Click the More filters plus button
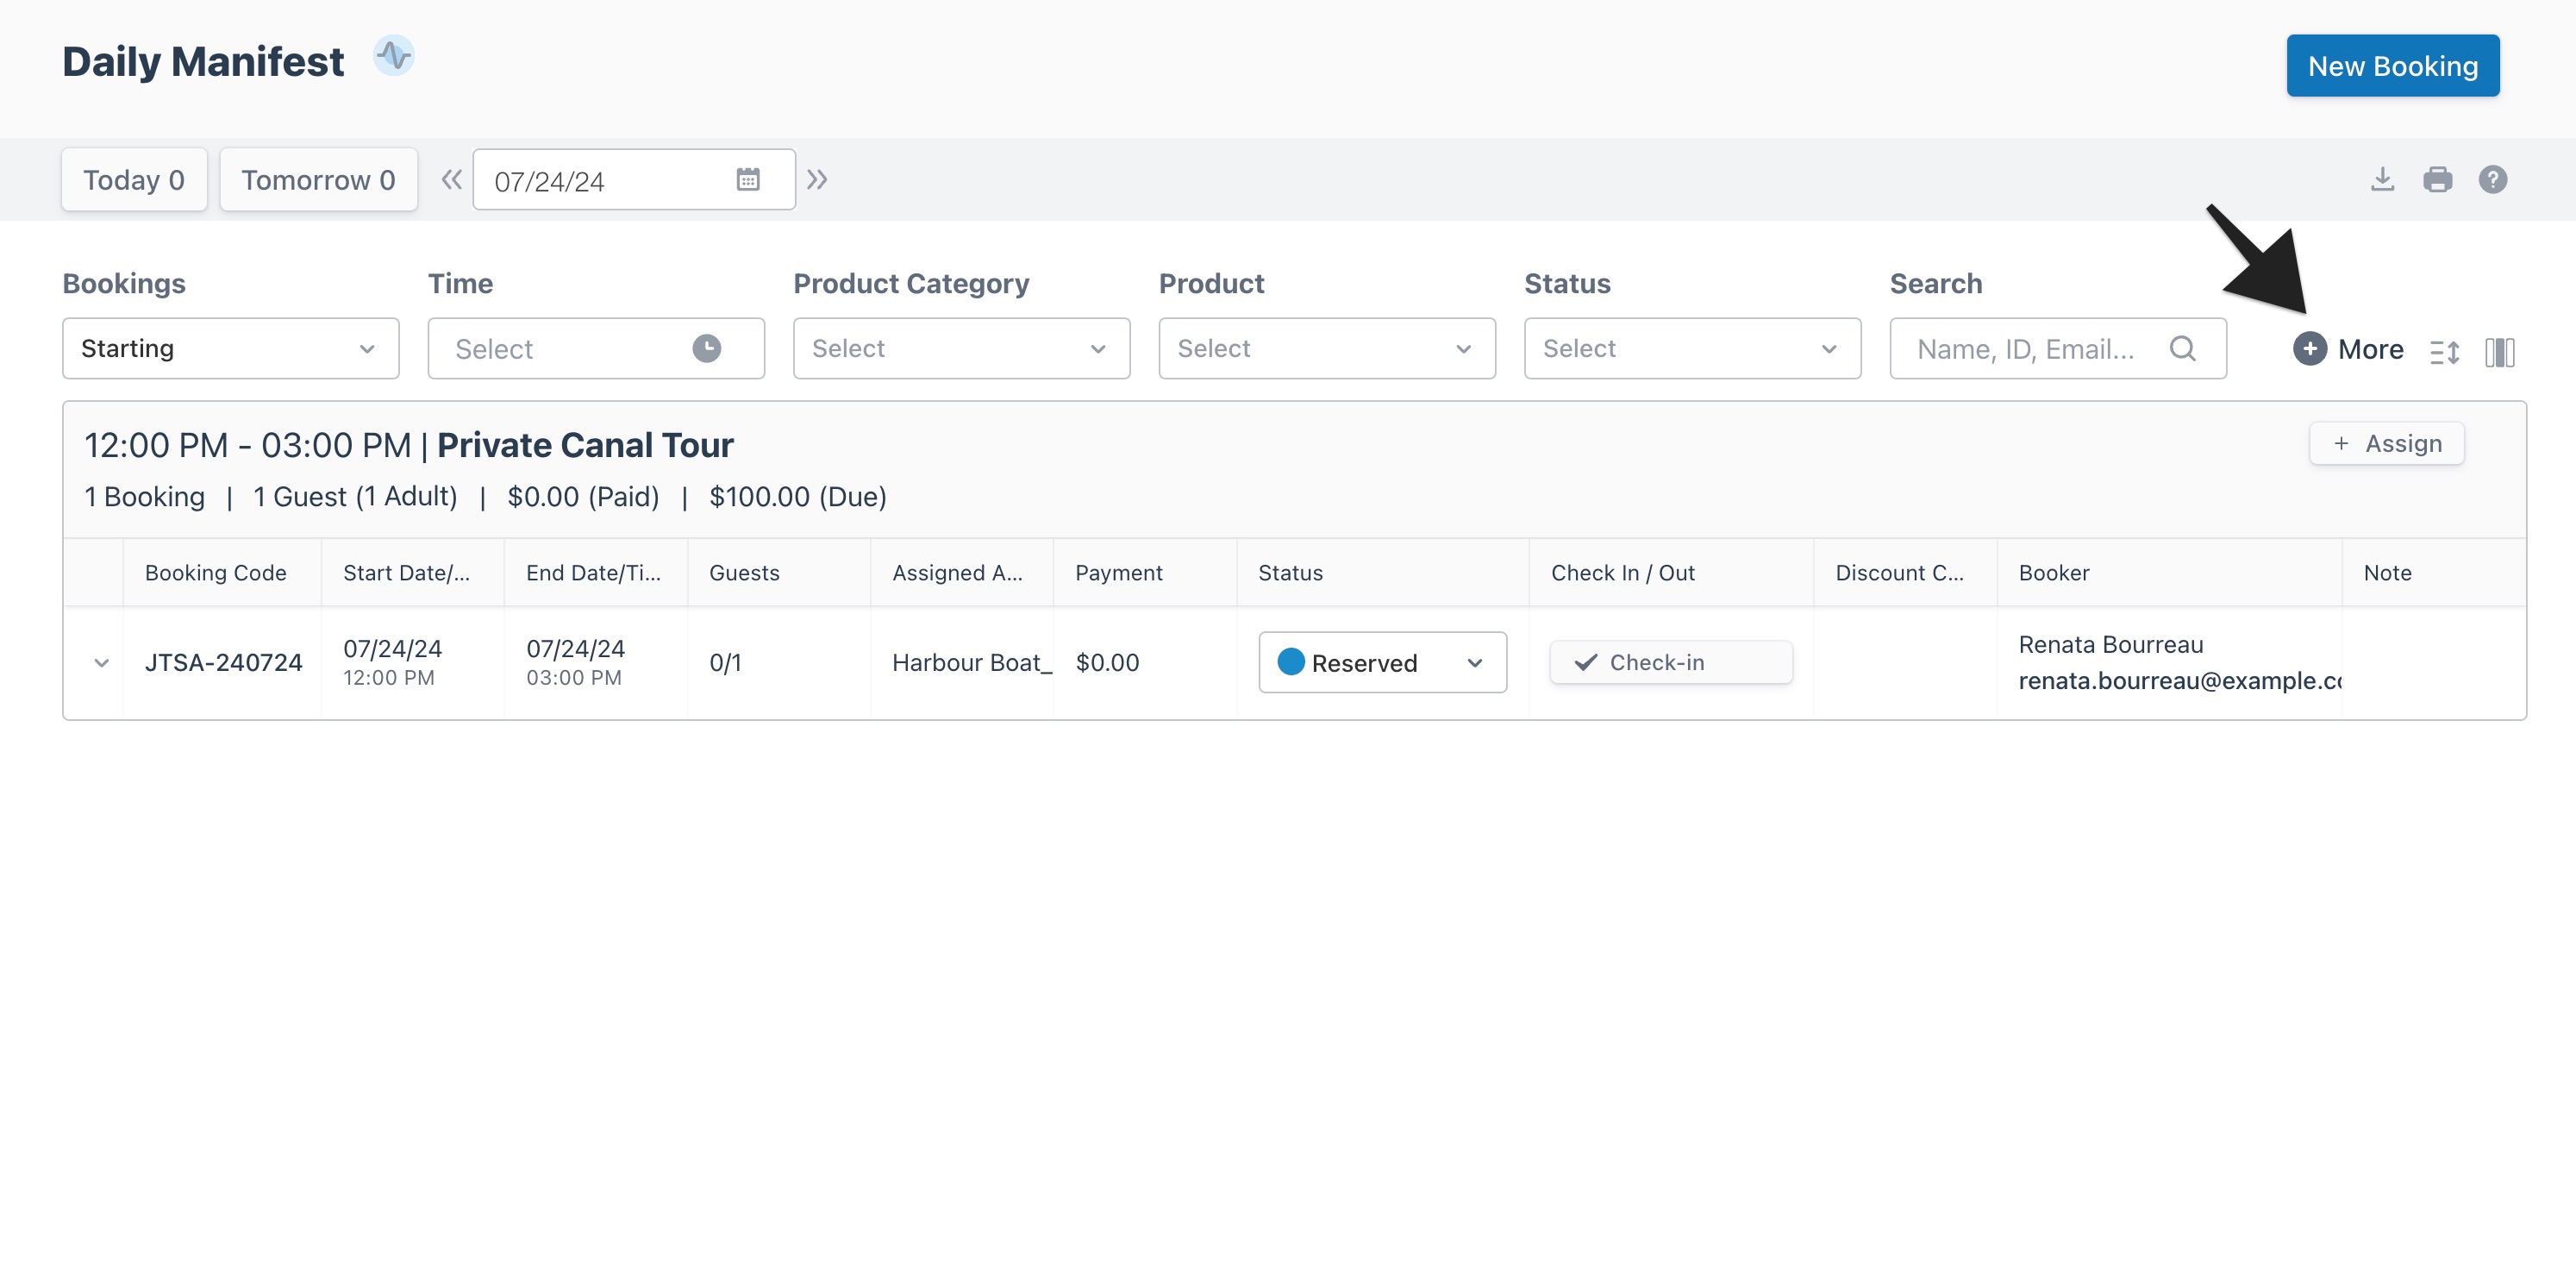 coord(2347,349)
